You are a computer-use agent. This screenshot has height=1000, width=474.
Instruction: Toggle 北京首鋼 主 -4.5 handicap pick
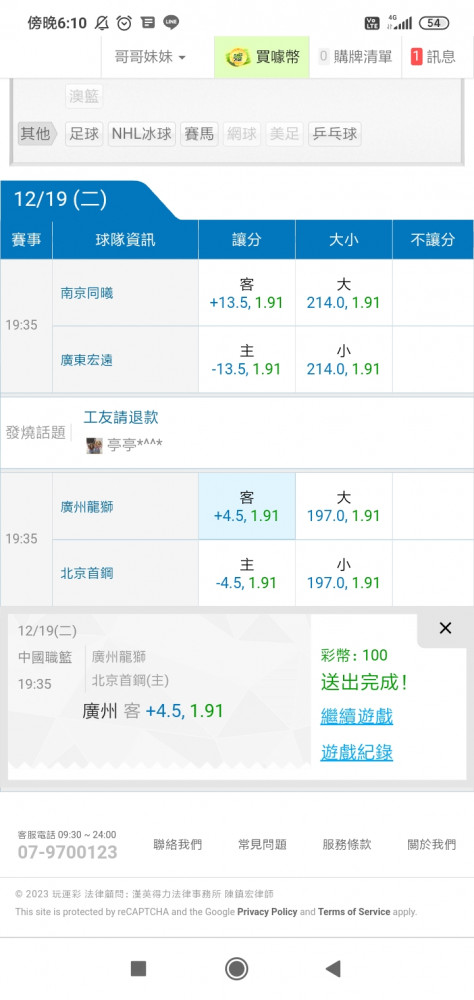pos(247,573)
